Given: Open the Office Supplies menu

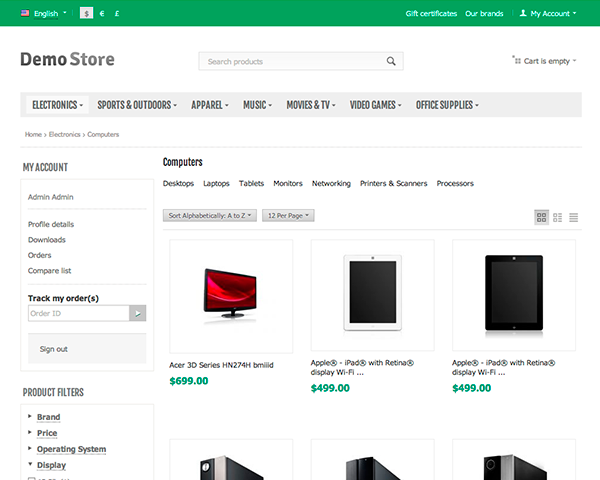Looking at the screenshot, I should coord(447,105).
